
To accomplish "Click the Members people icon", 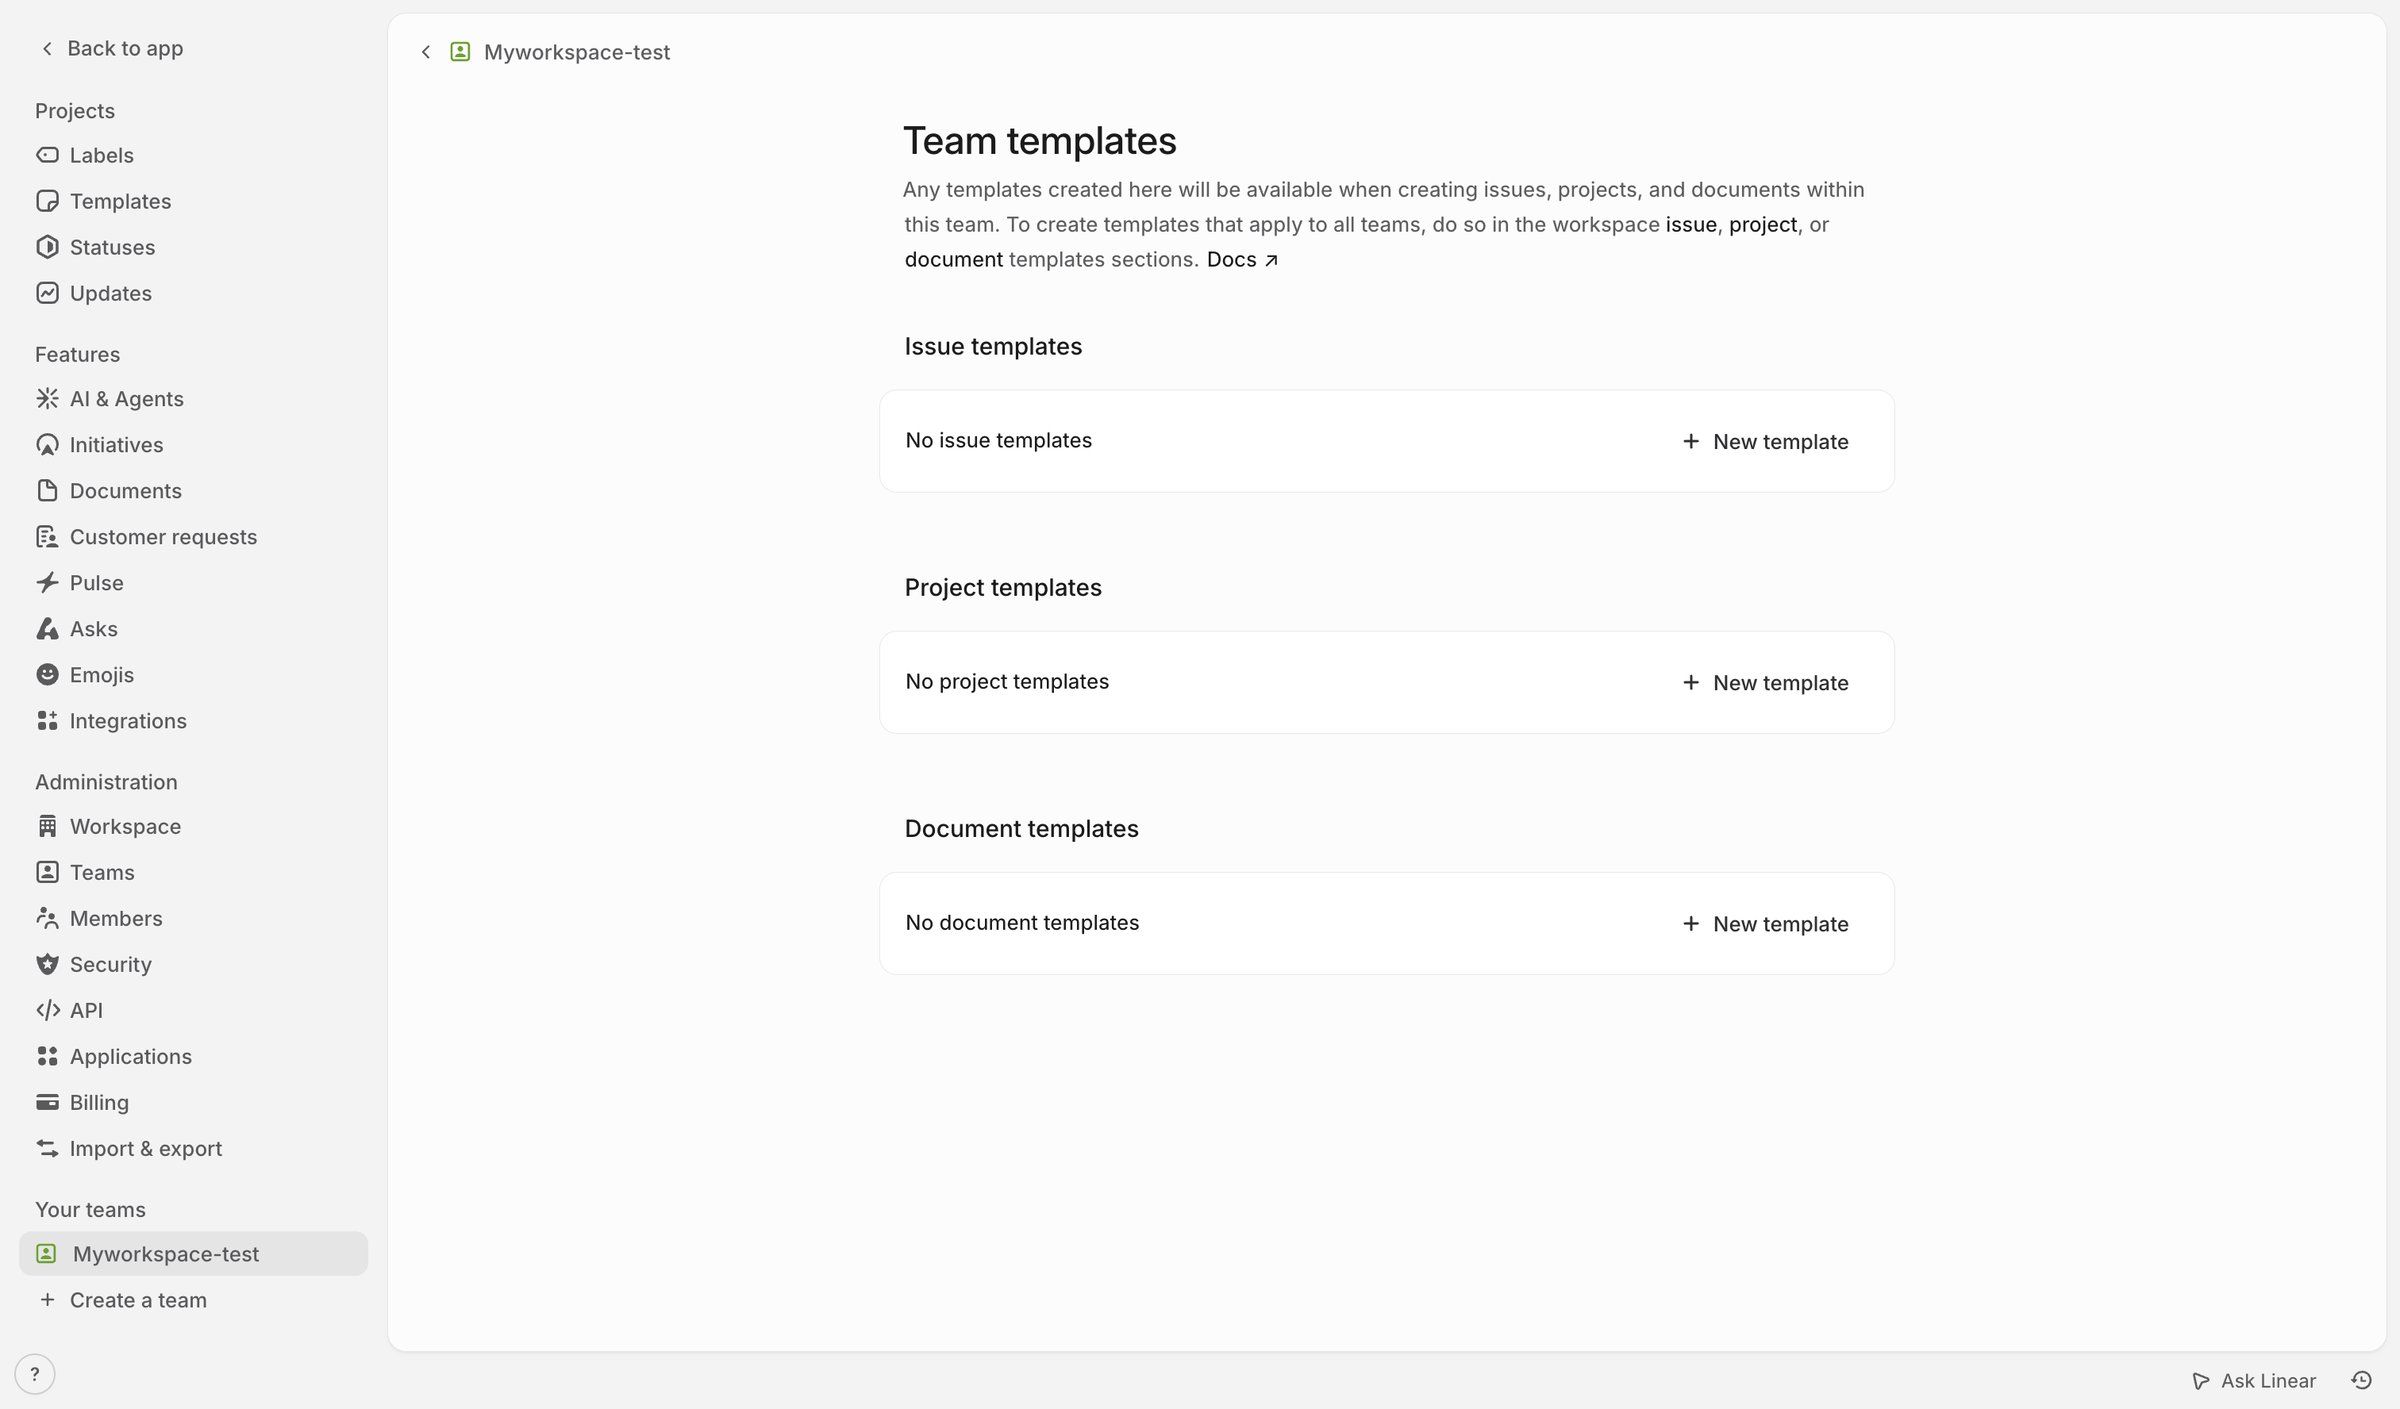I will (47, 918).
